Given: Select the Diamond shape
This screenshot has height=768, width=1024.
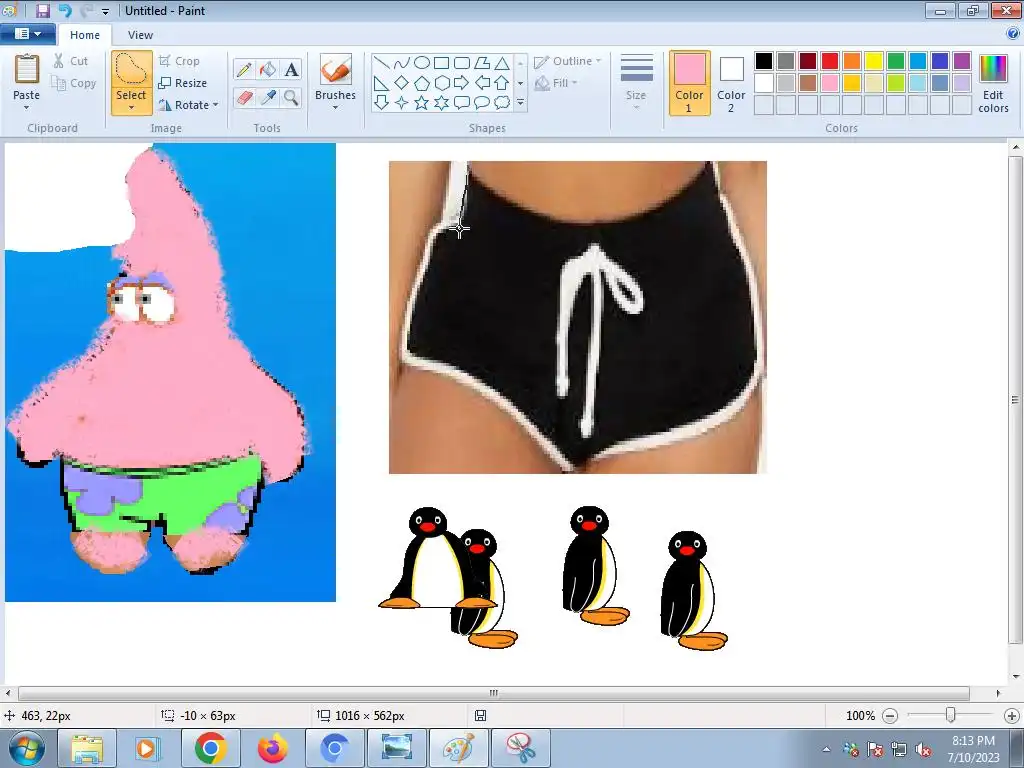Looking at the screenshot, I should click(x=402, y=83).
